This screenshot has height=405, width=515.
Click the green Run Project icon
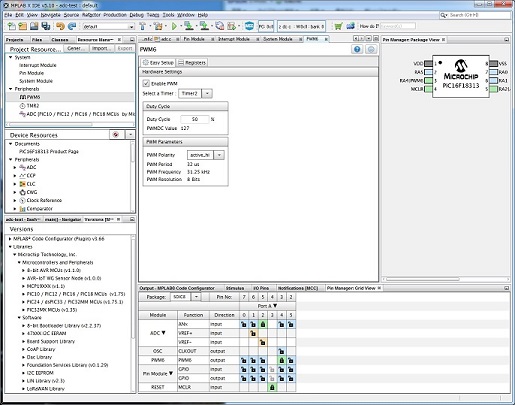174,26
